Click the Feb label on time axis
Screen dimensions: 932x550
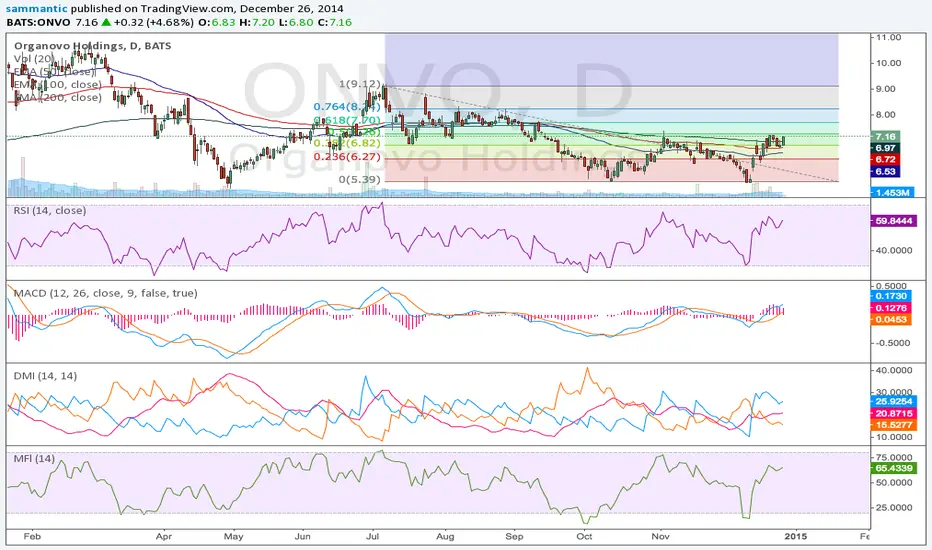pos(32,536)
